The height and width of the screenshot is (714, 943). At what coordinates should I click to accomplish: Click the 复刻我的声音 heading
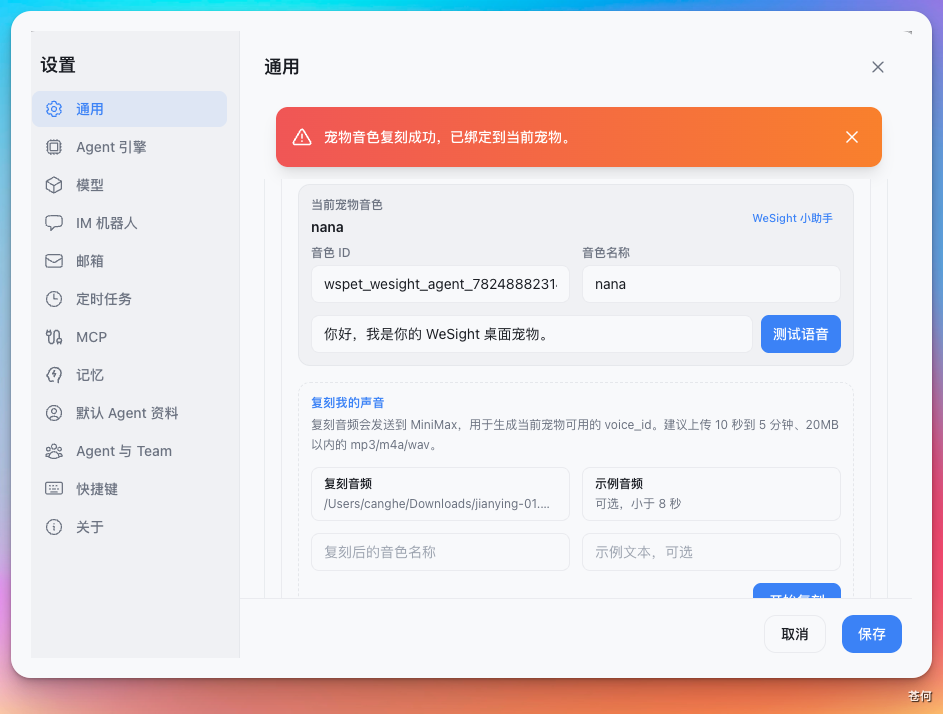click(348, 402)
